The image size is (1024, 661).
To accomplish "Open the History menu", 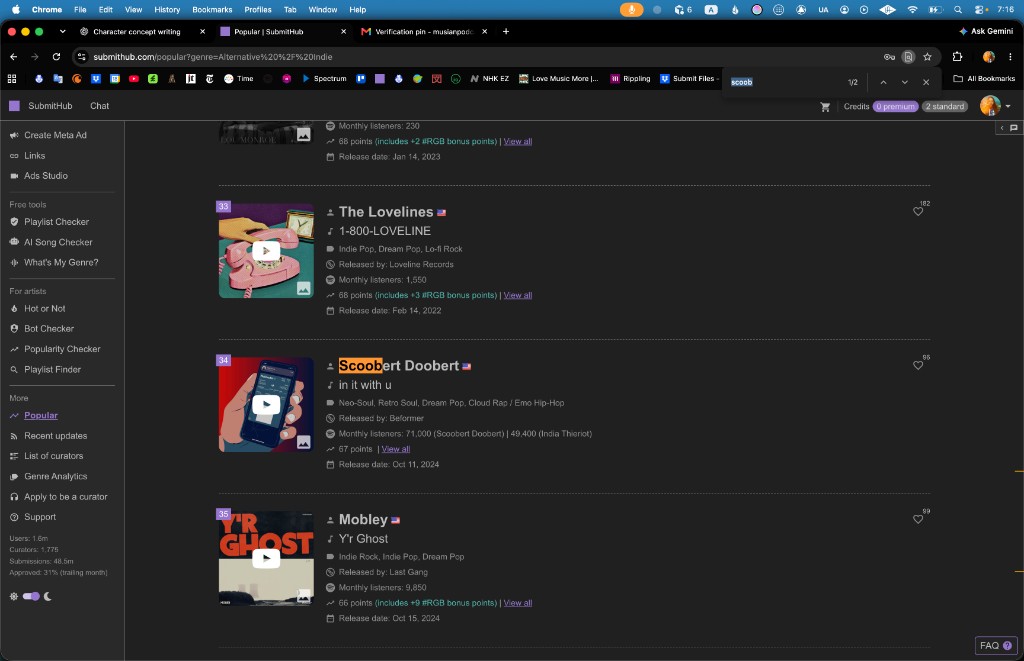I will 167,10.
